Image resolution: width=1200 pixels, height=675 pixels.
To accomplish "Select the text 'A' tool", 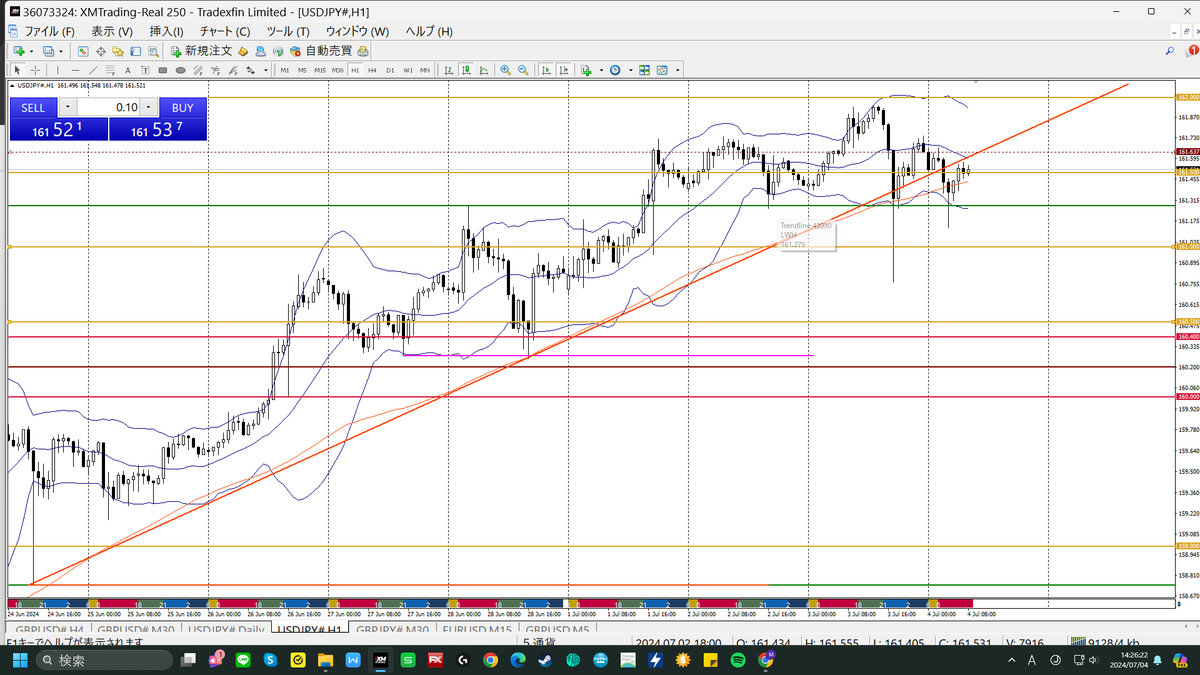I will tap(128, 70).
